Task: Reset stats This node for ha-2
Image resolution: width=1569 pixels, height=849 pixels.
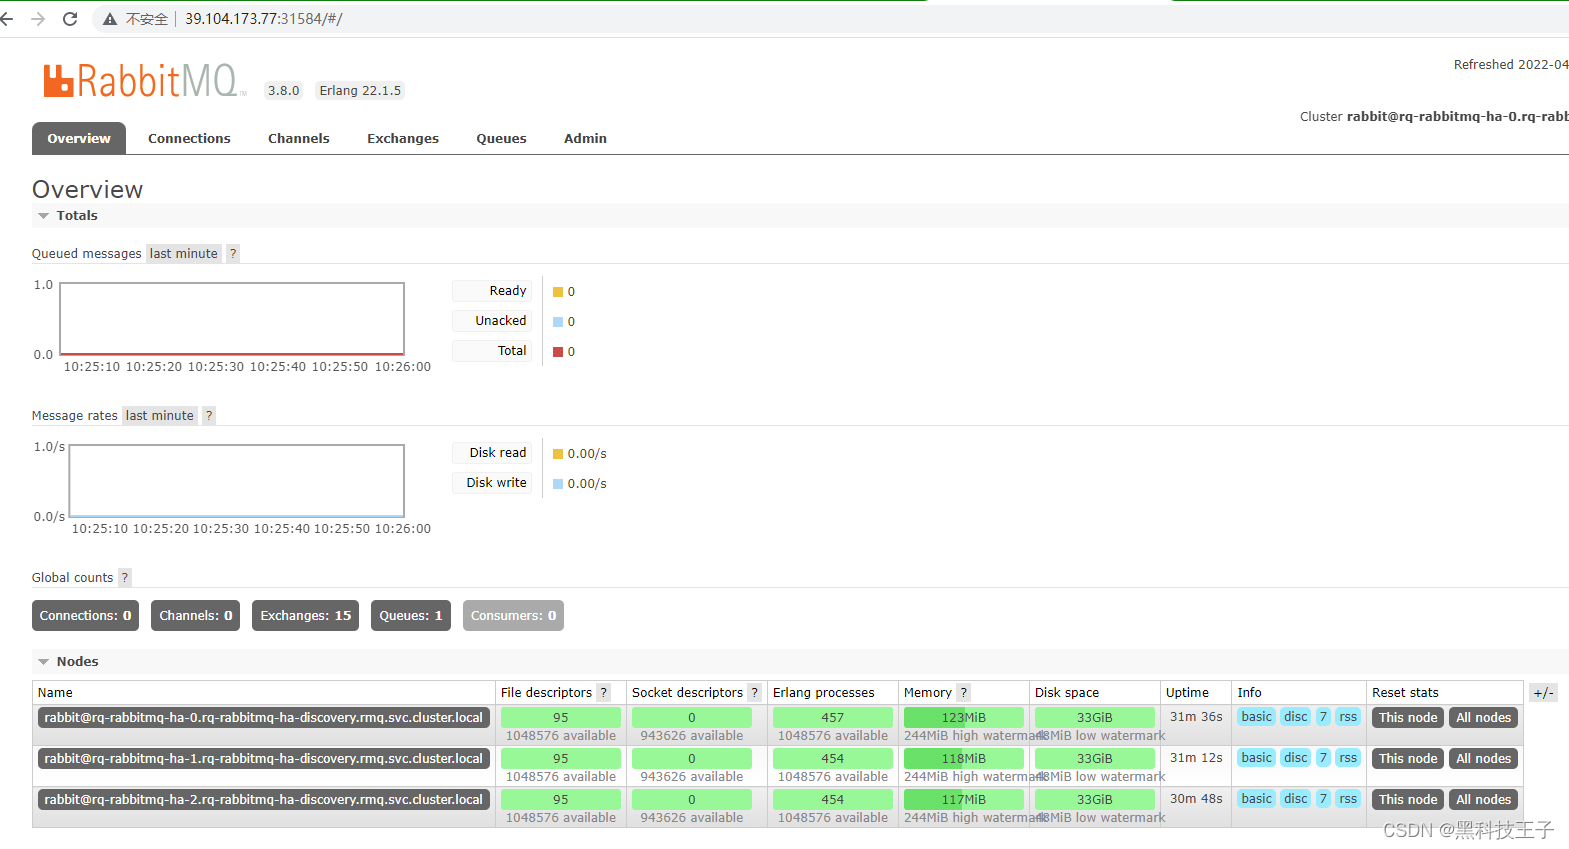Action: point(1408,800)
